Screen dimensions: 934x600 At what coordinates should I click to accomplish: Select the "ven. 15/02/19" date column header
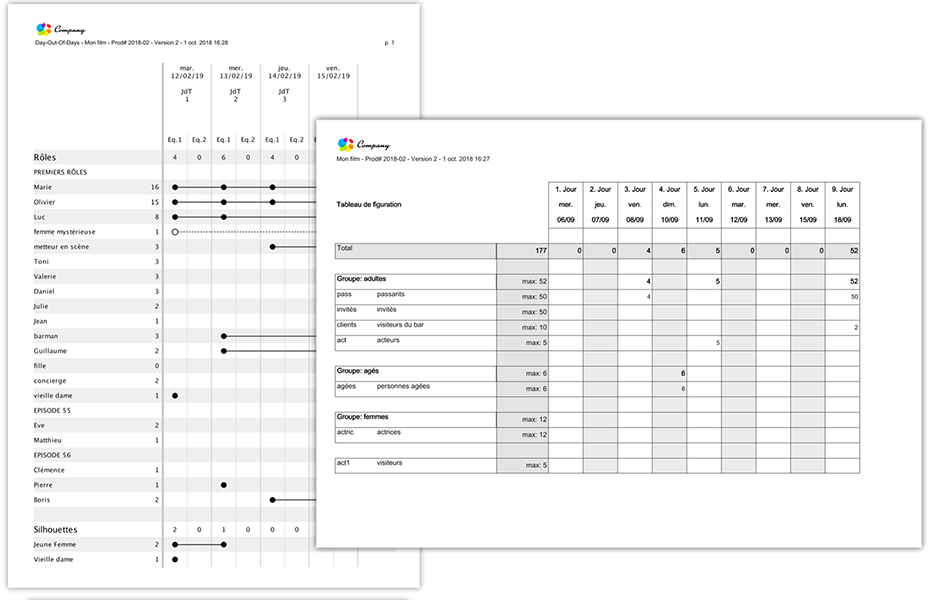tap(334, 72)
